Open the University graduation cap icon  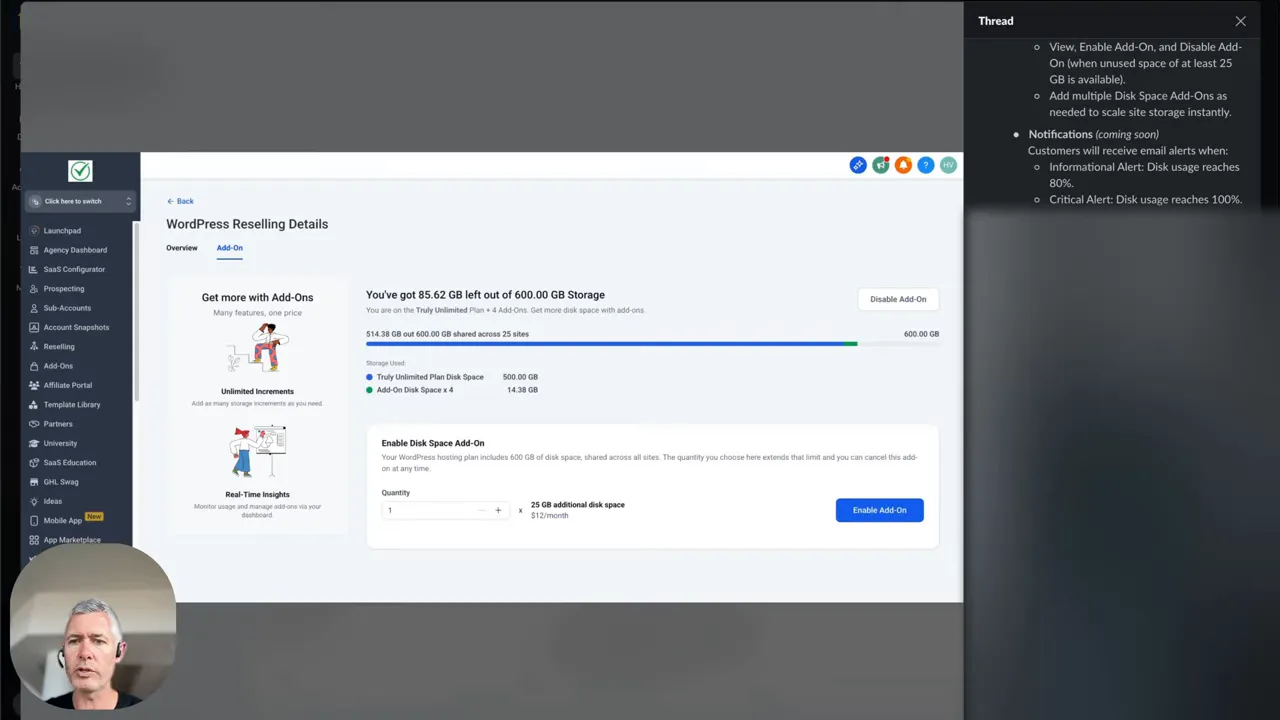pyautogui.click(x=34, y=443)
